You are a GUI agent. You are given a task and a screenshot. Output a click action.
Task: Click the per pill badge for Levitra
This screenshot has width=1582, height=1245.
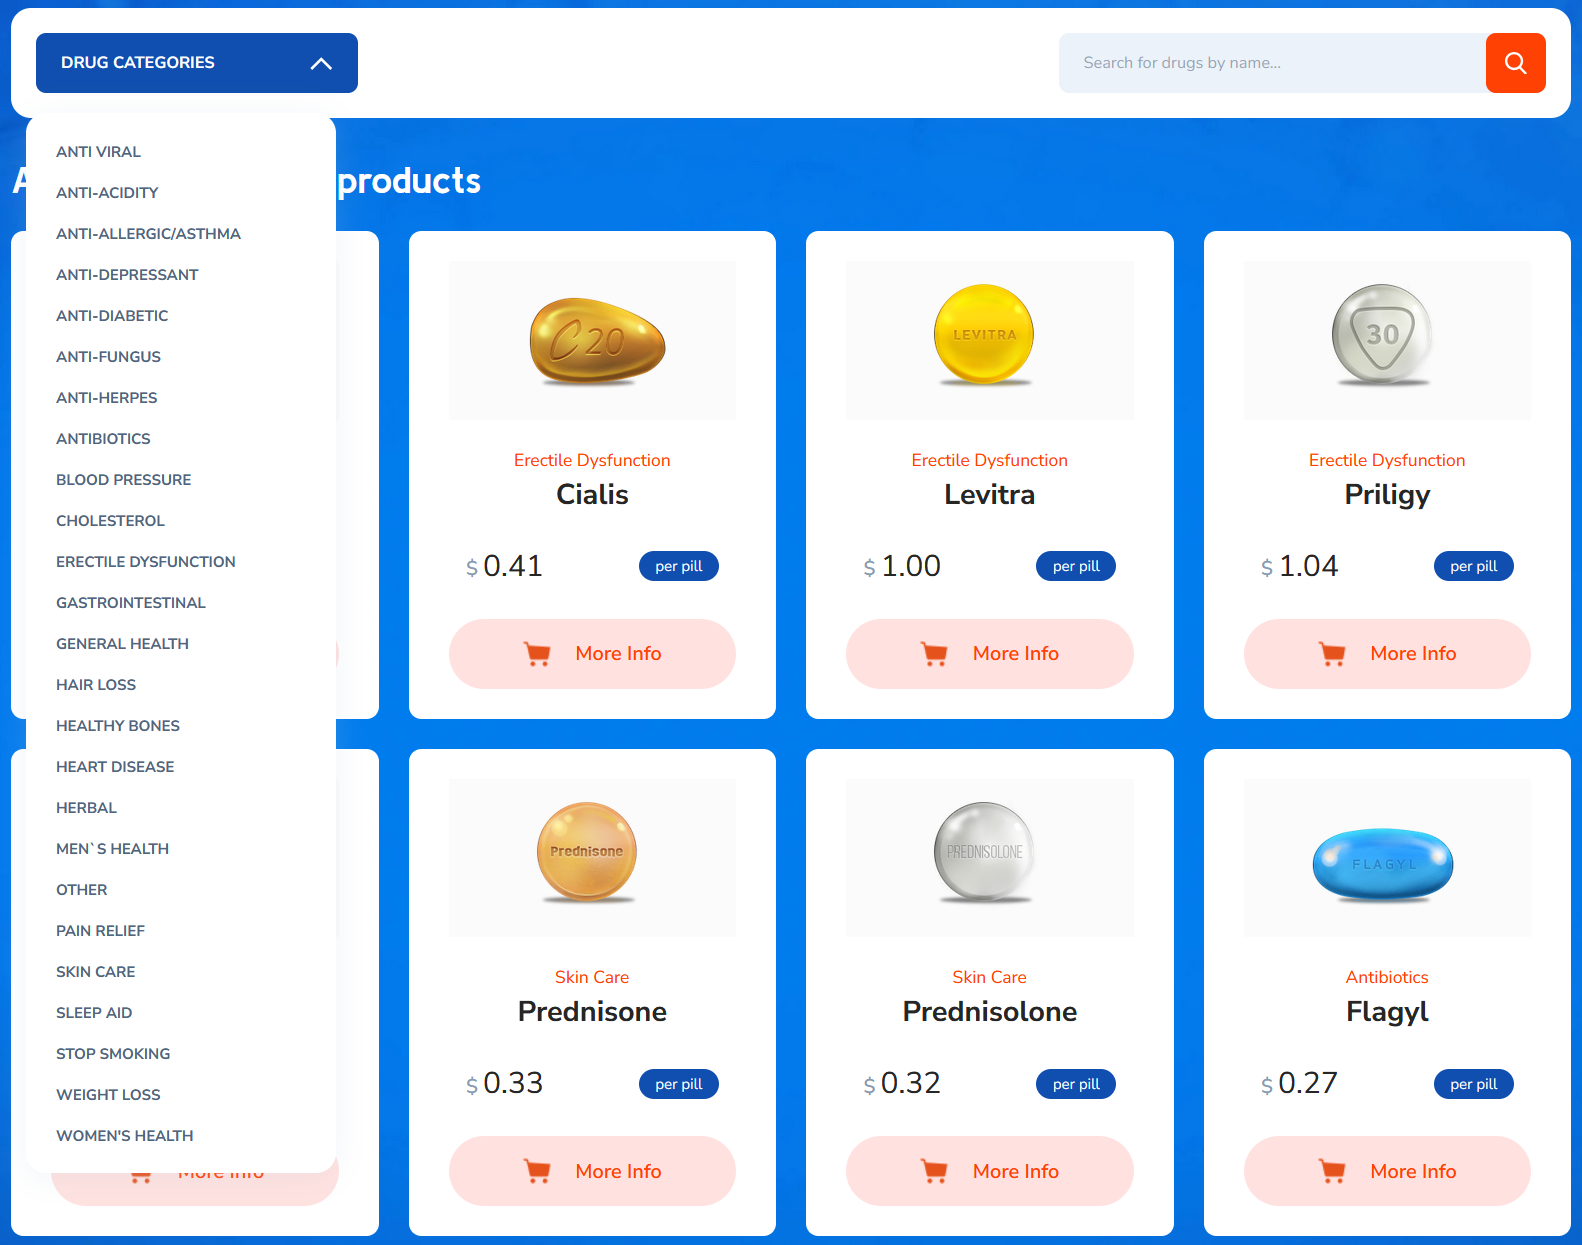(1076, 566)
